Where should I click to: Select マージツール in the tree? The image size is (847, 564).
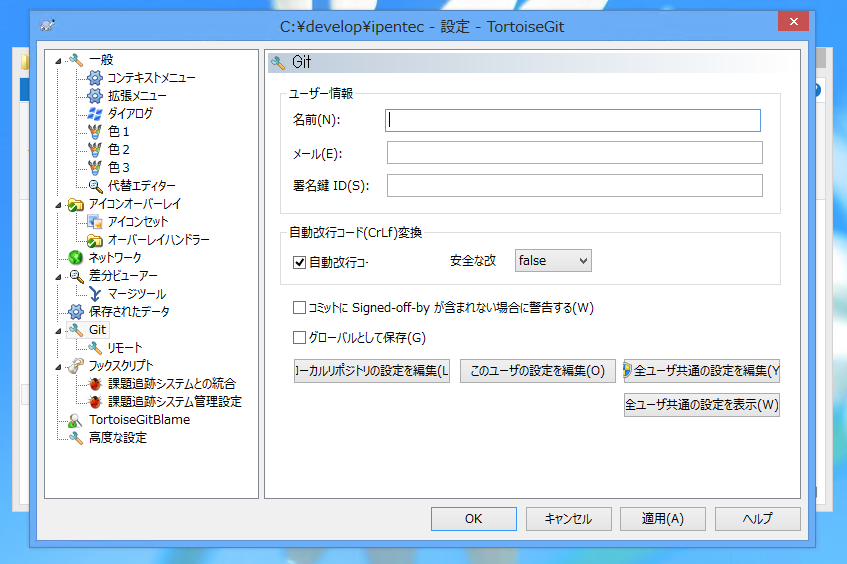coord(137,294)
